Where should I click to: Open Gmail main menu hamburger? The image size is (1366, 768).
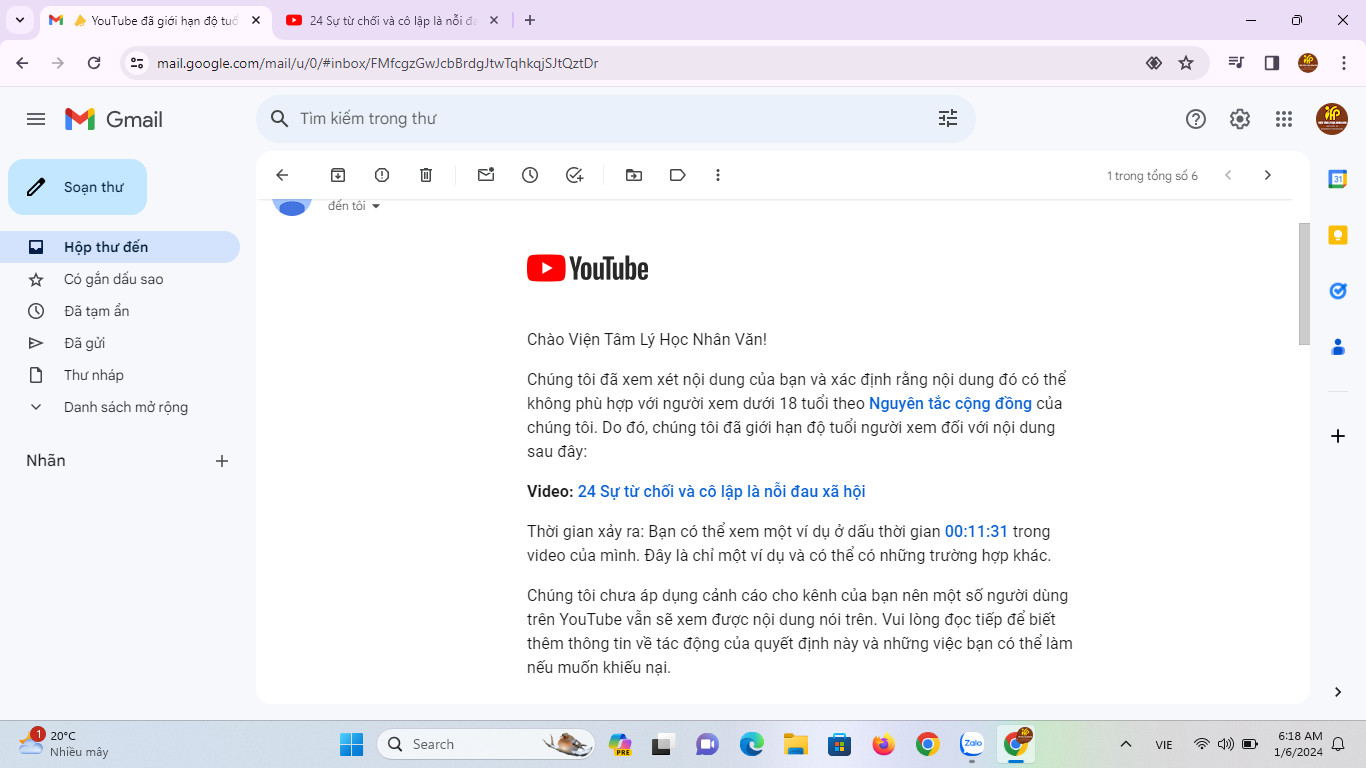pos(36,119)
